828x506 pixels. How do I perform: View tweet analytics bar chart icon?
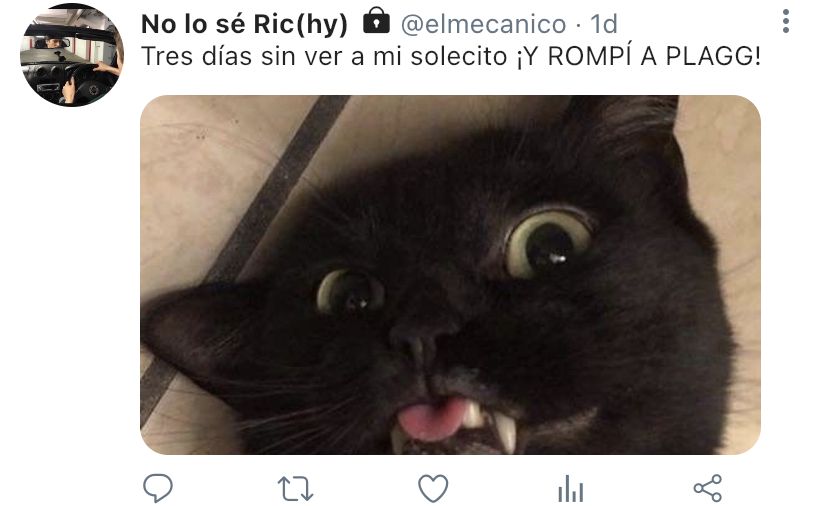pos(571,488)
